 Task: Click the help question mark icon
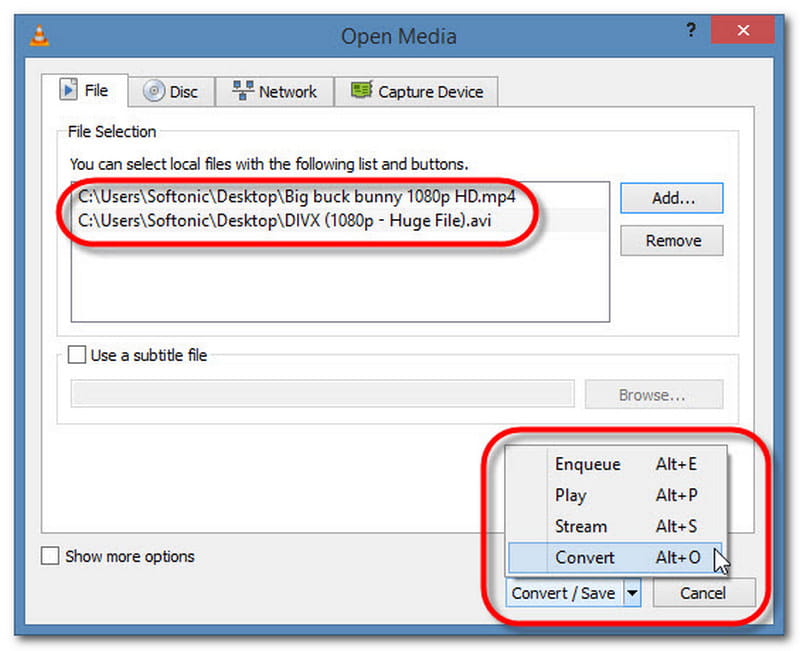coord(691,32)
